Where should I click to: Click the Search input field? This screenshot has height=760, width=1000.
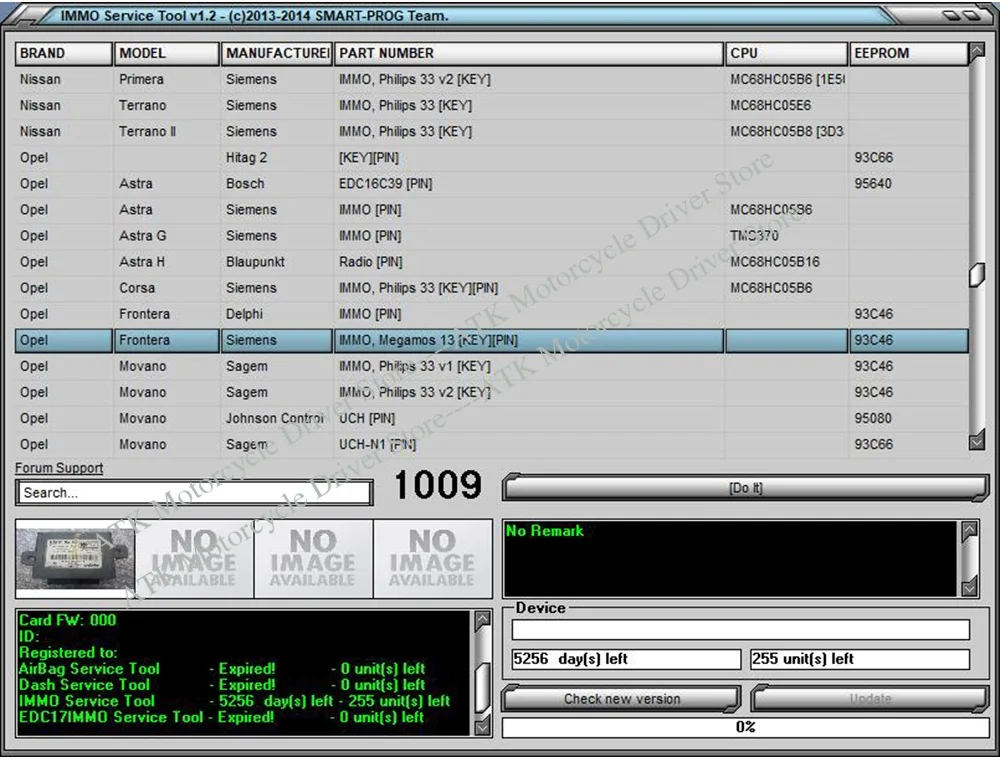194,493
